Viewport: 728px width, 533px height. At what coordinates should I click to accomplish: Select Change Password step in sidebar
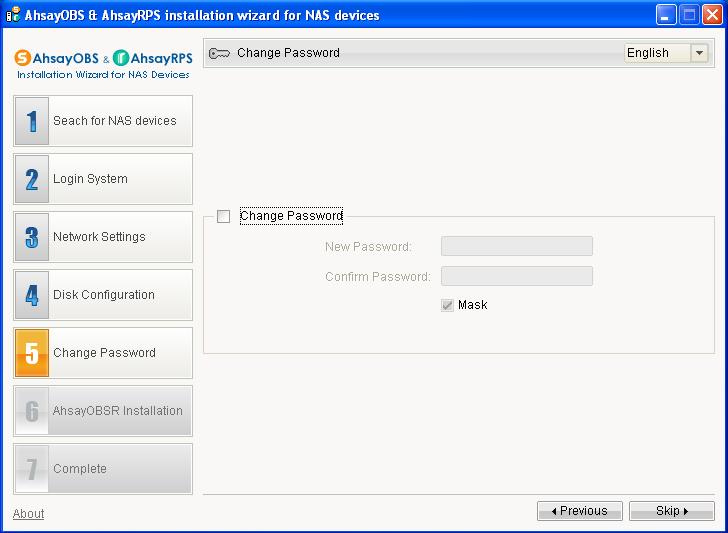103,353
